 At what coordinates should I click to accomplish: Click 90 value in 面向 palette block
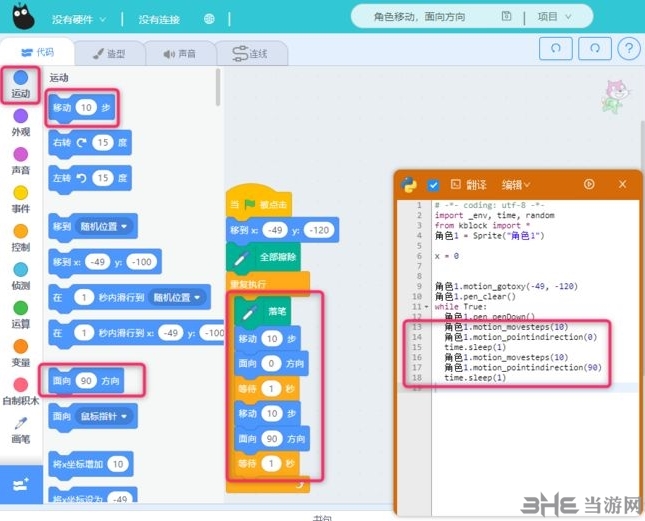point(86,381)
